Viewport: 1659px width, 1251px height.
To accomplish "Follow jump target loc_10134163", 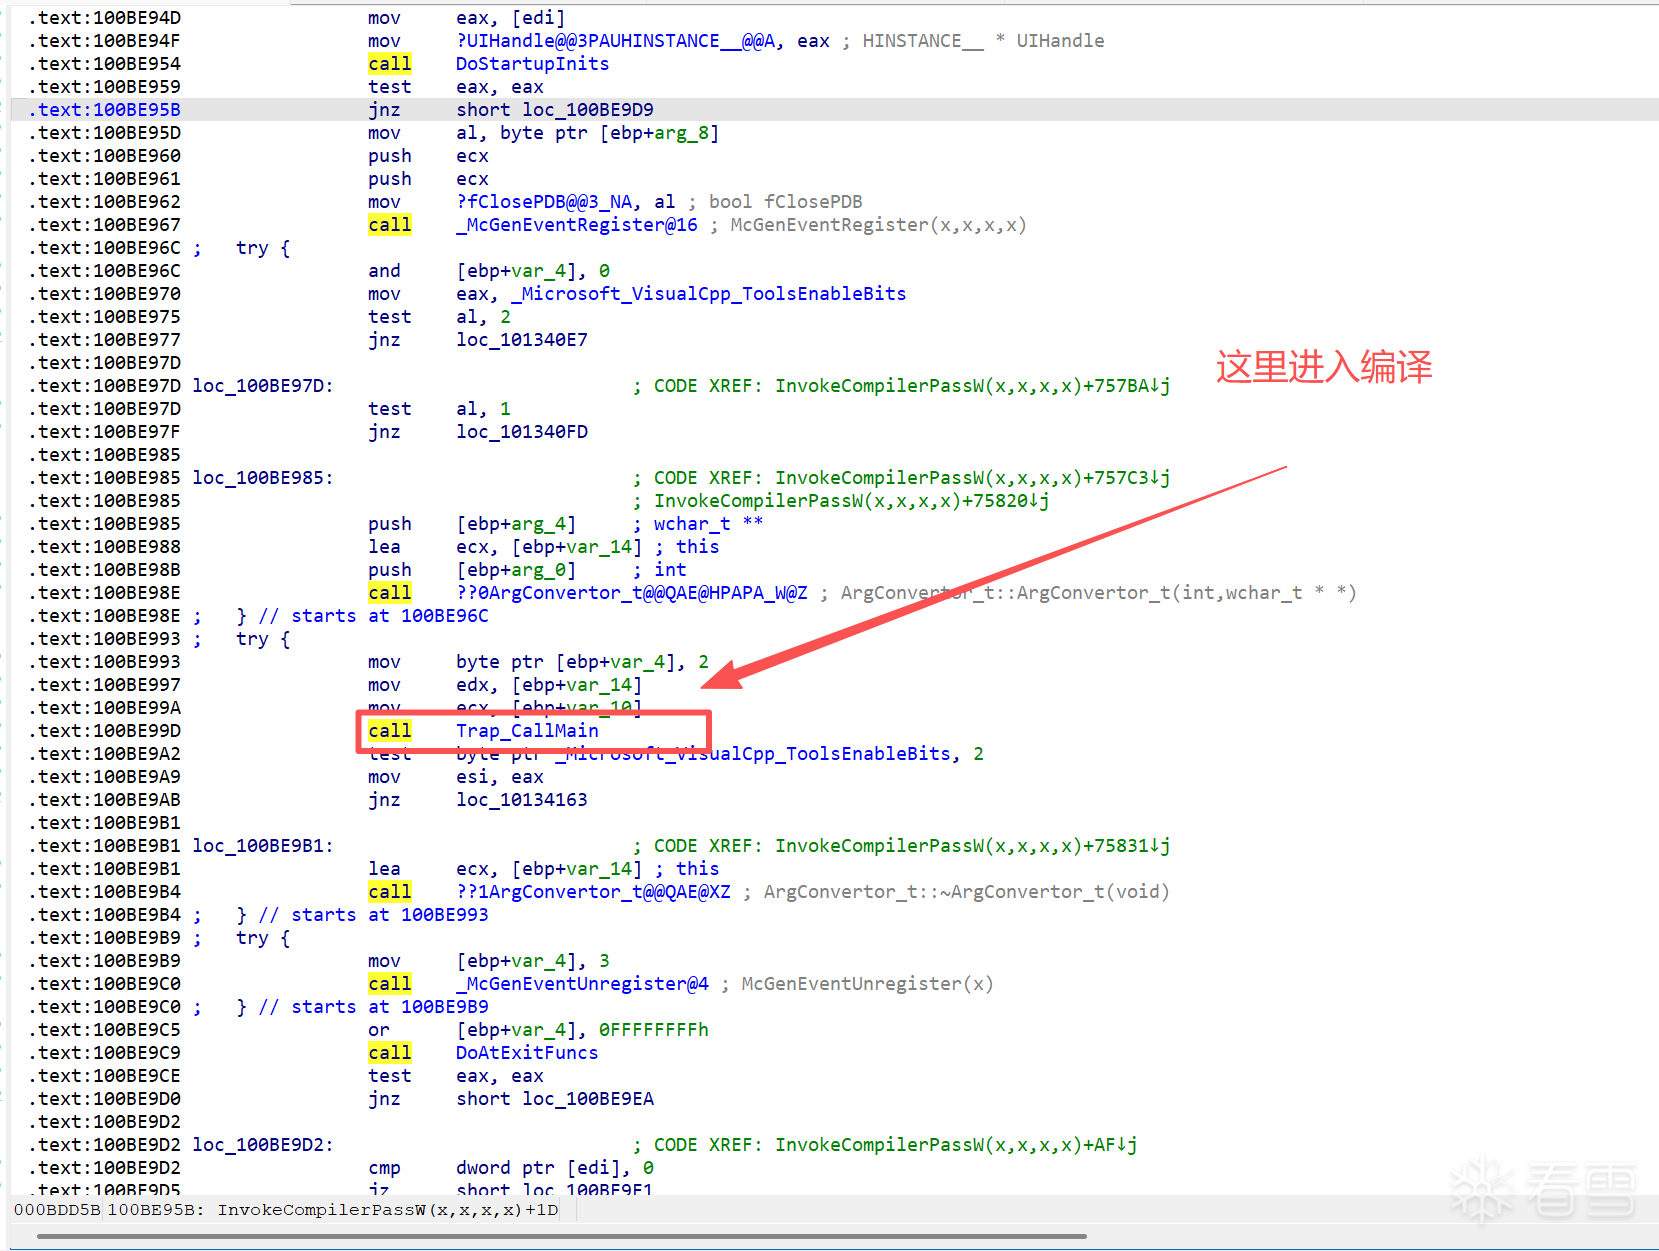I will pos(522,800).
